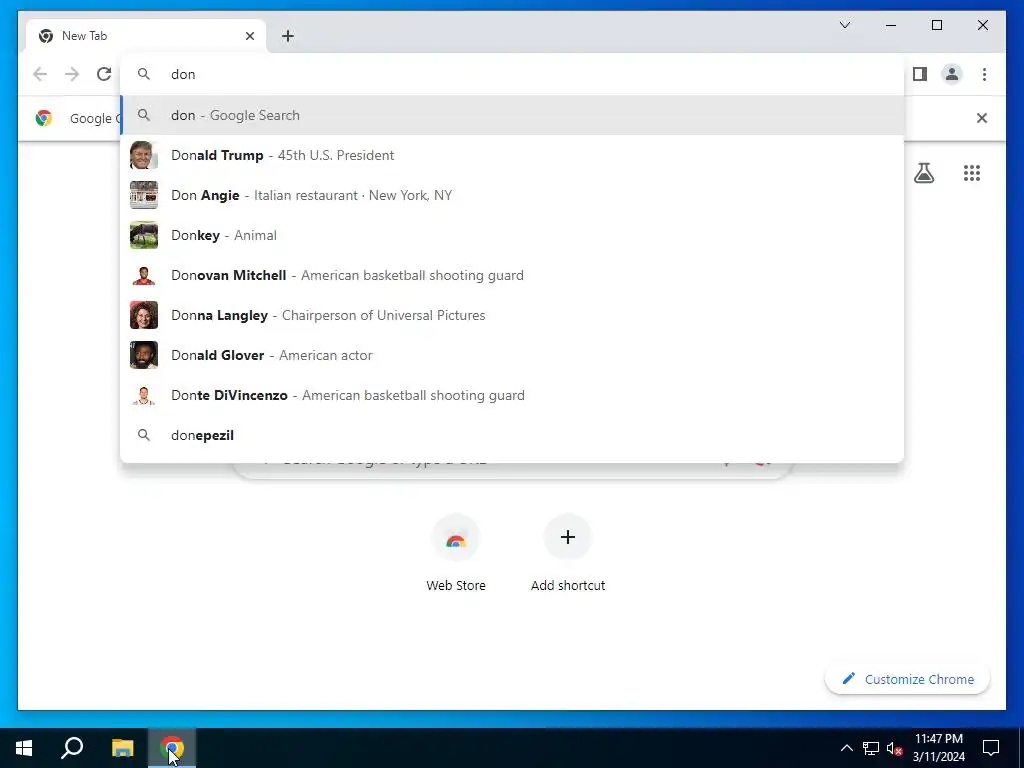Open the Windows notification center

tap(991, 748)
